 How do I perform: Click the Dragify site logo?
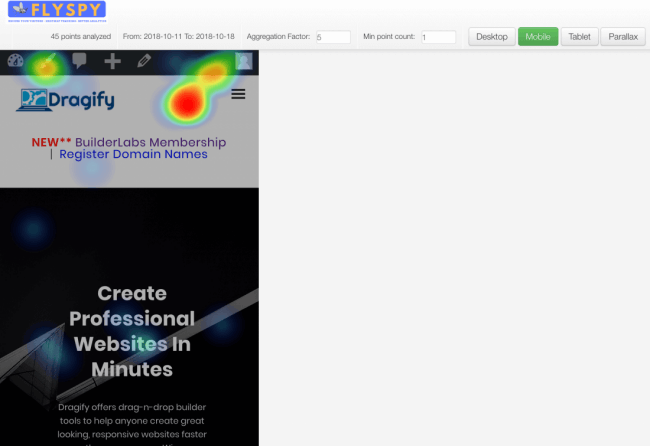pyautogui.click(x=66, y=99)
